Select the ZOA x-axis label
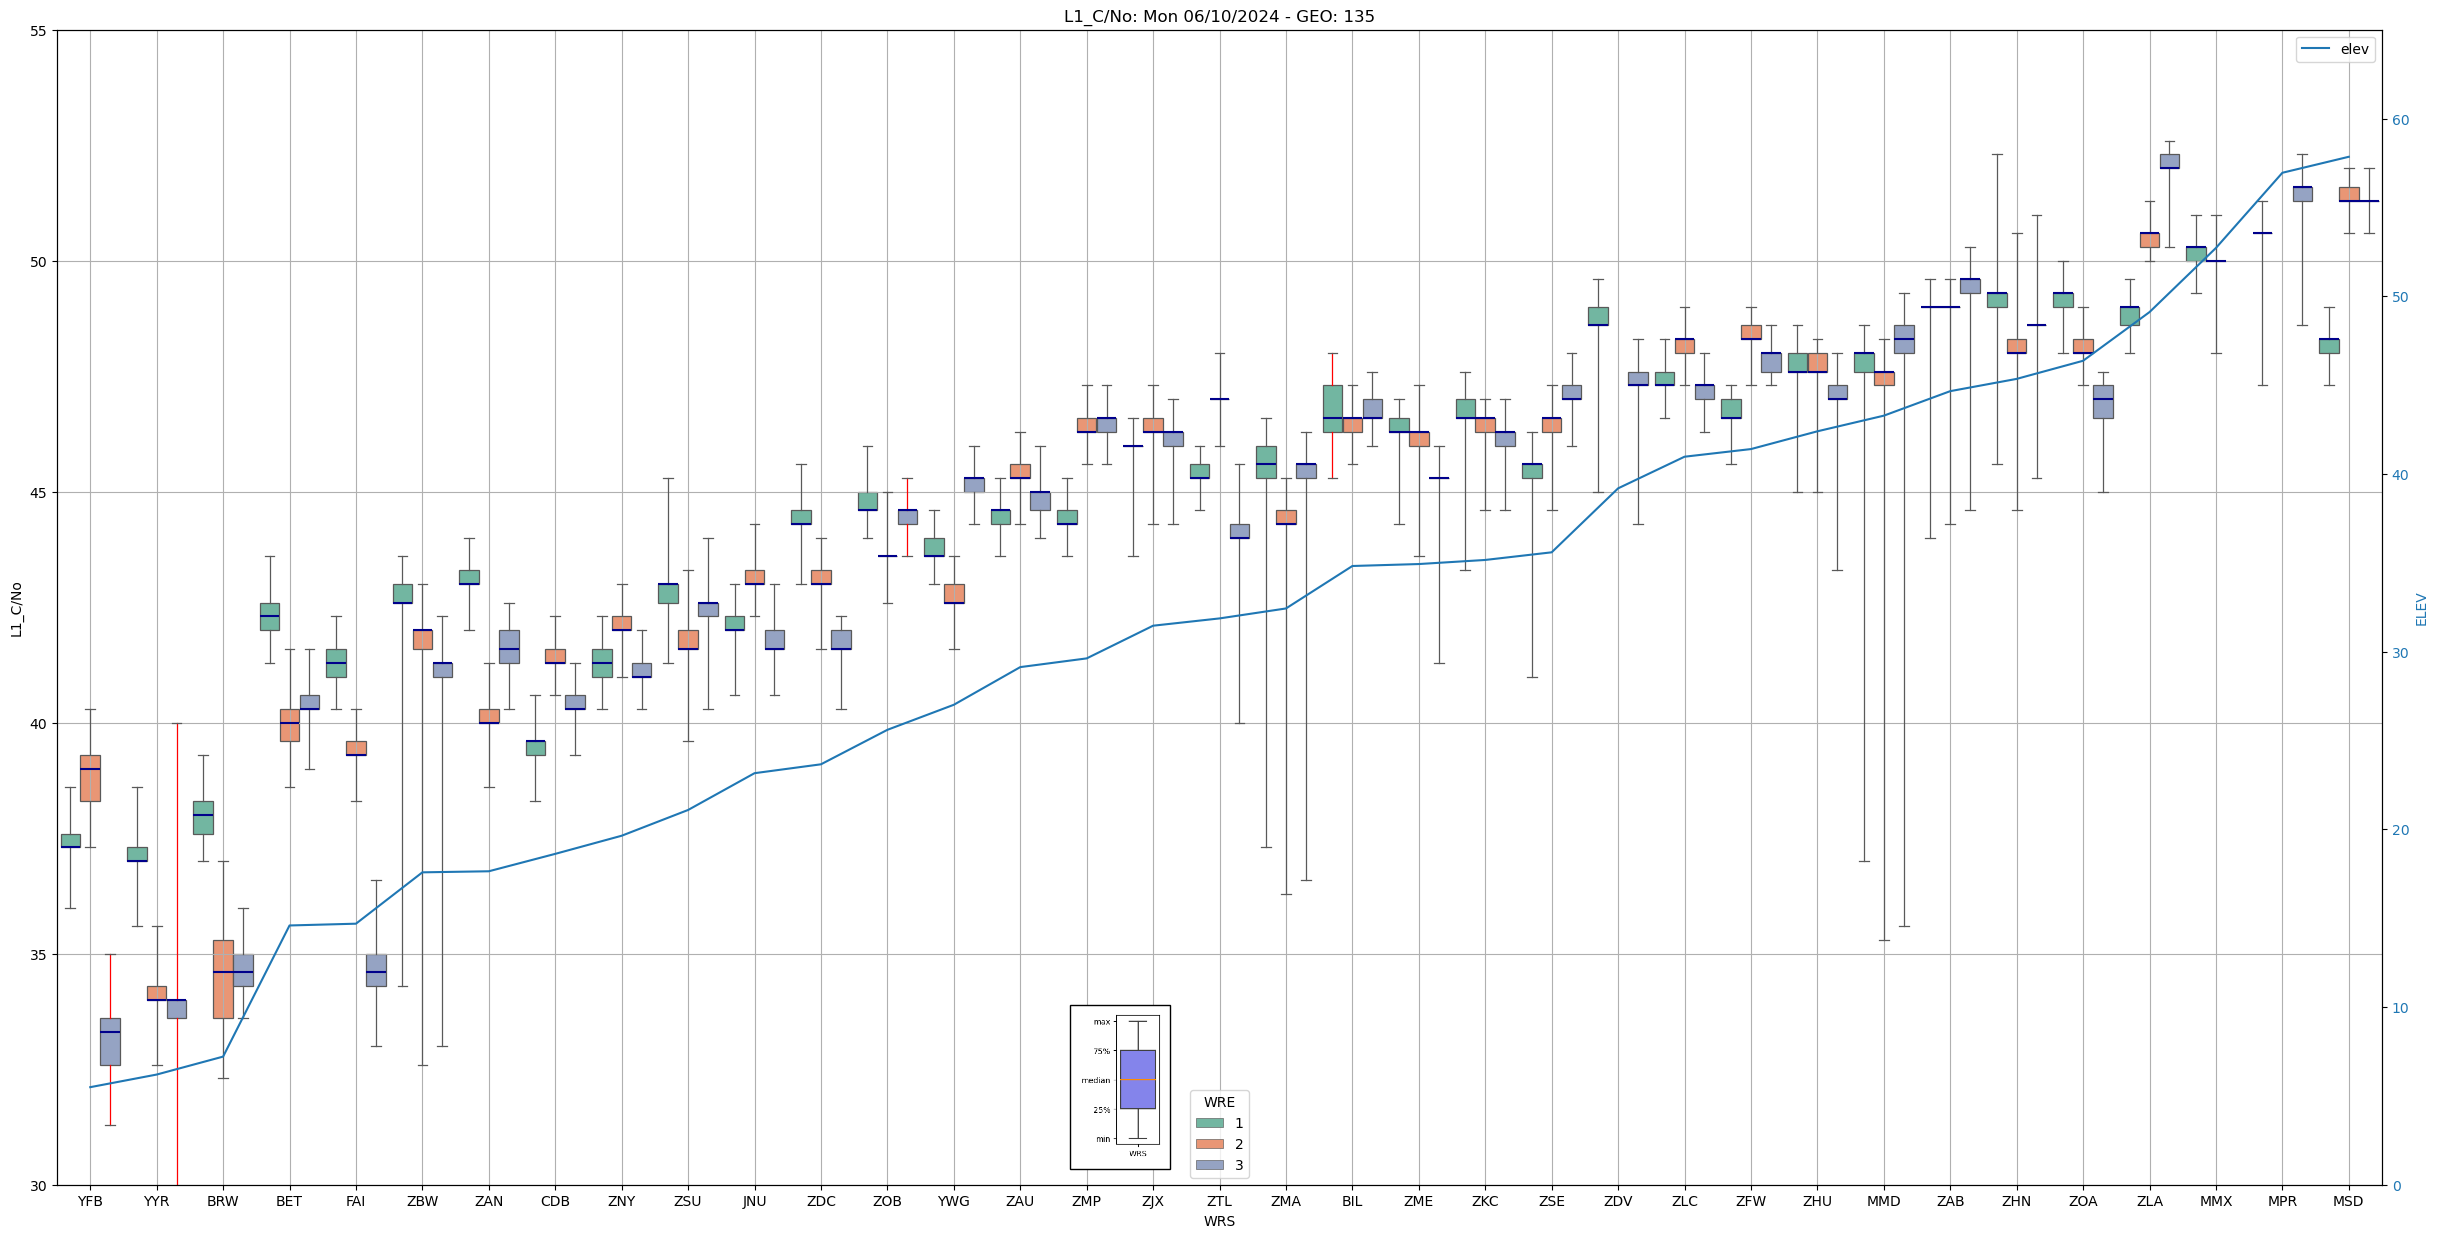Viewport: 2439px width, 1238px height. pos(2083,1201)
